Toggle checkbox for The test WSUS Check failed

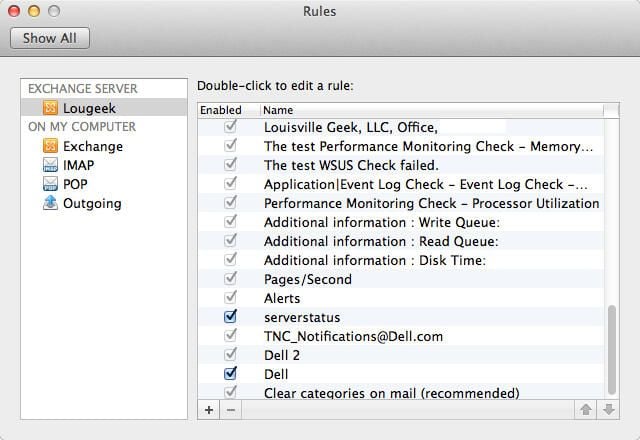click(x=231, y=164)
